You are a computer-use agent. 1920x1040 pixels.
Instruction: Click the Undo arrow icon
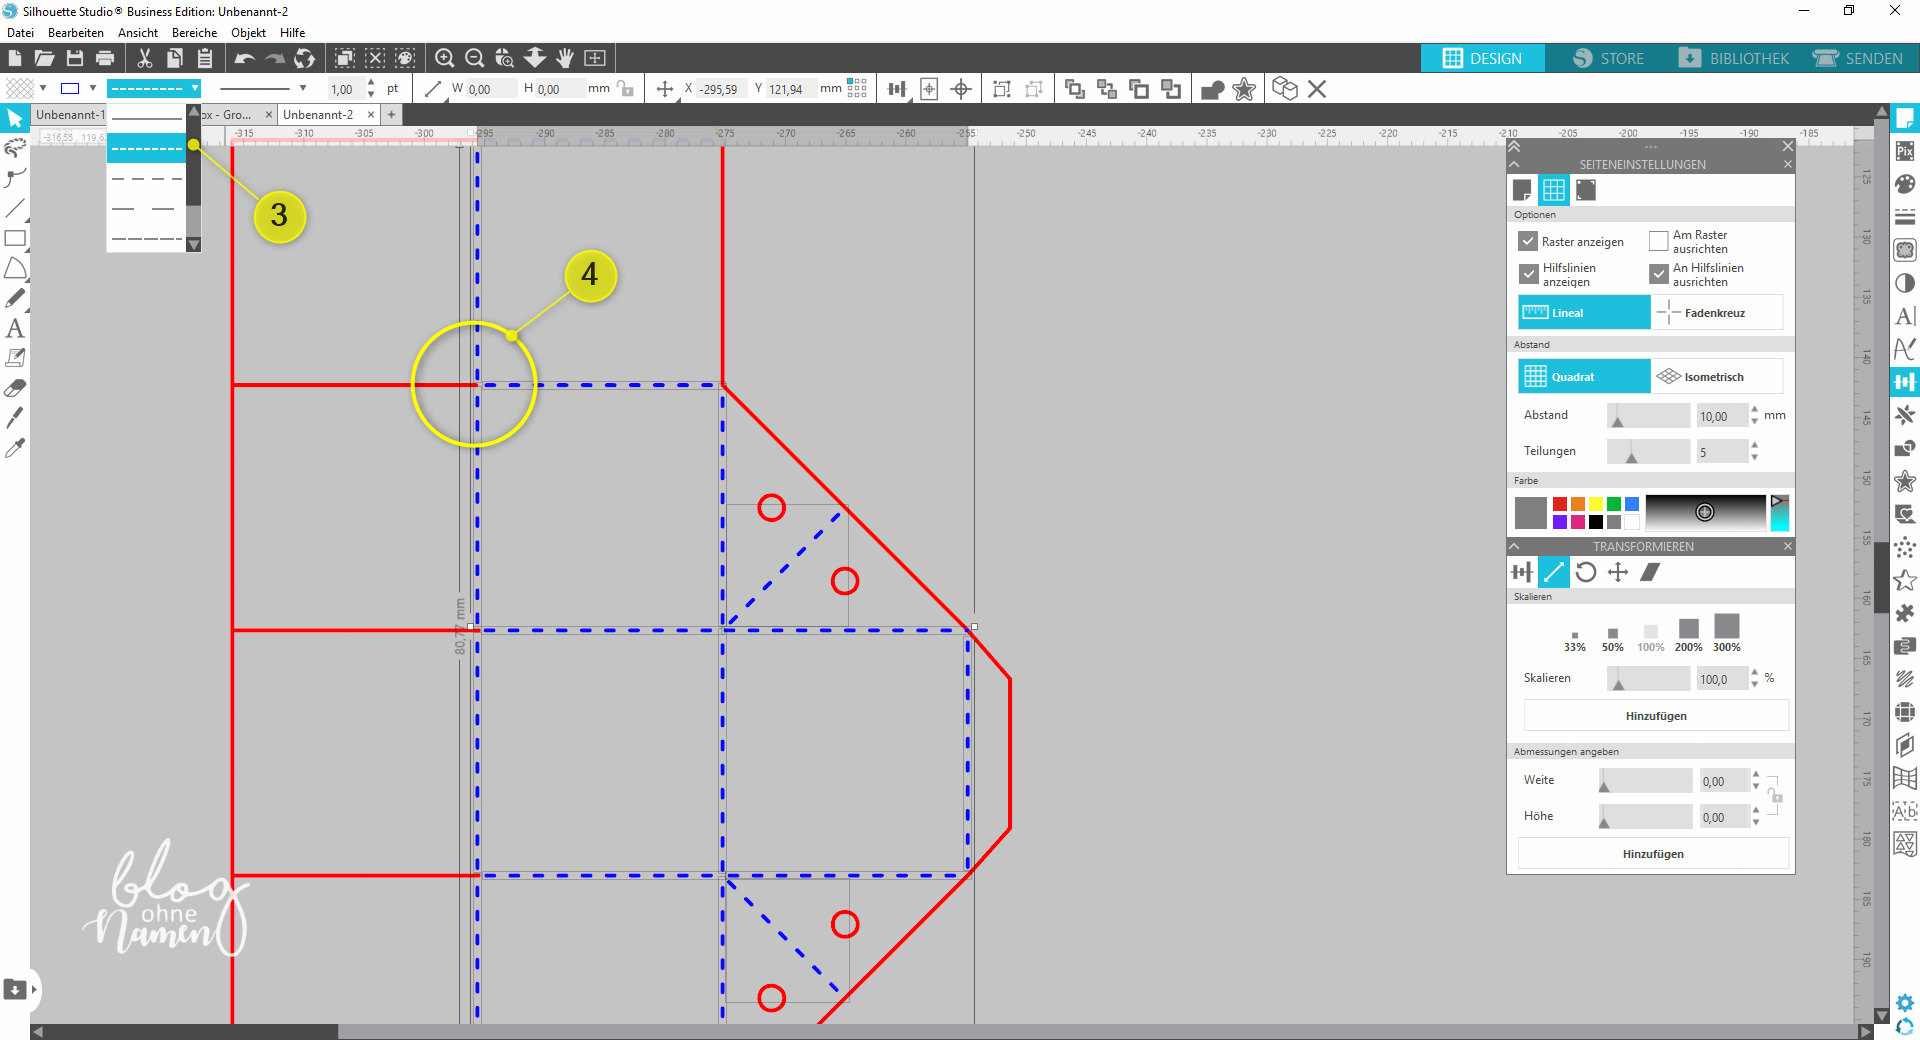244,59
